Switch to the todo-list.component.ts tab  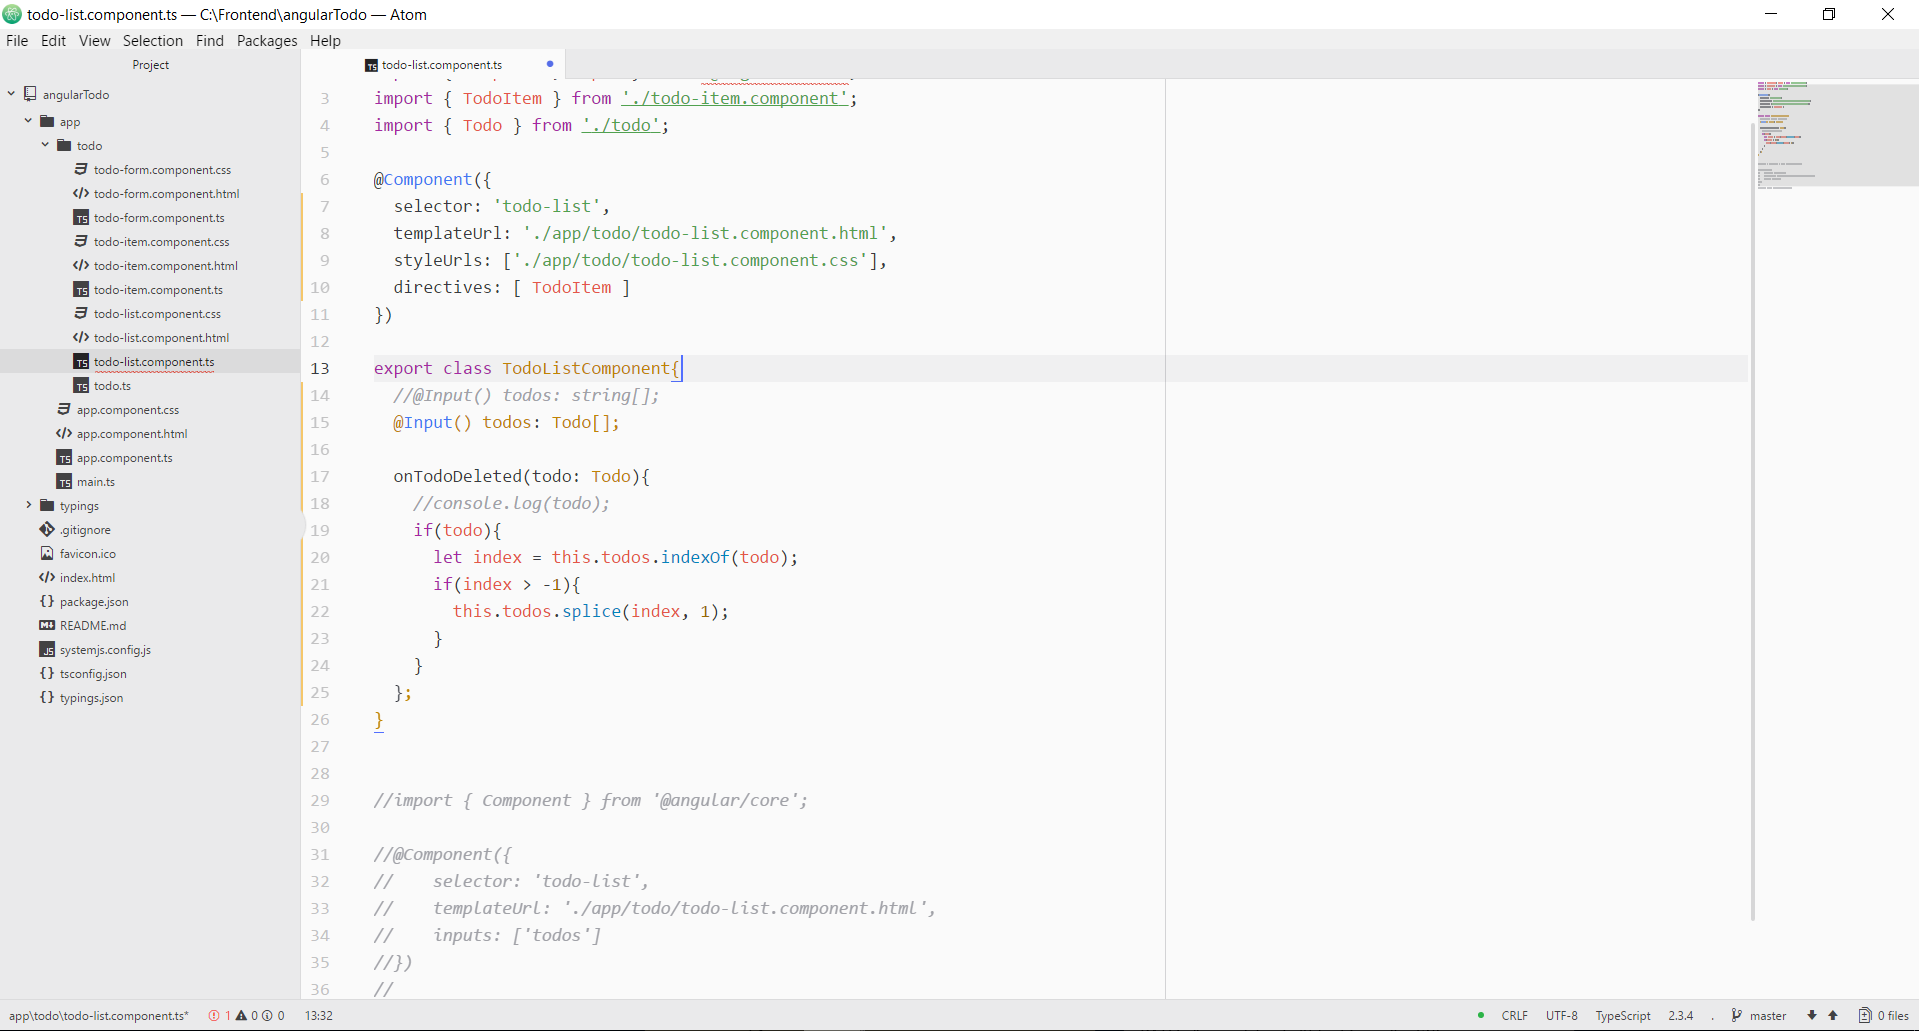(441, 64)
